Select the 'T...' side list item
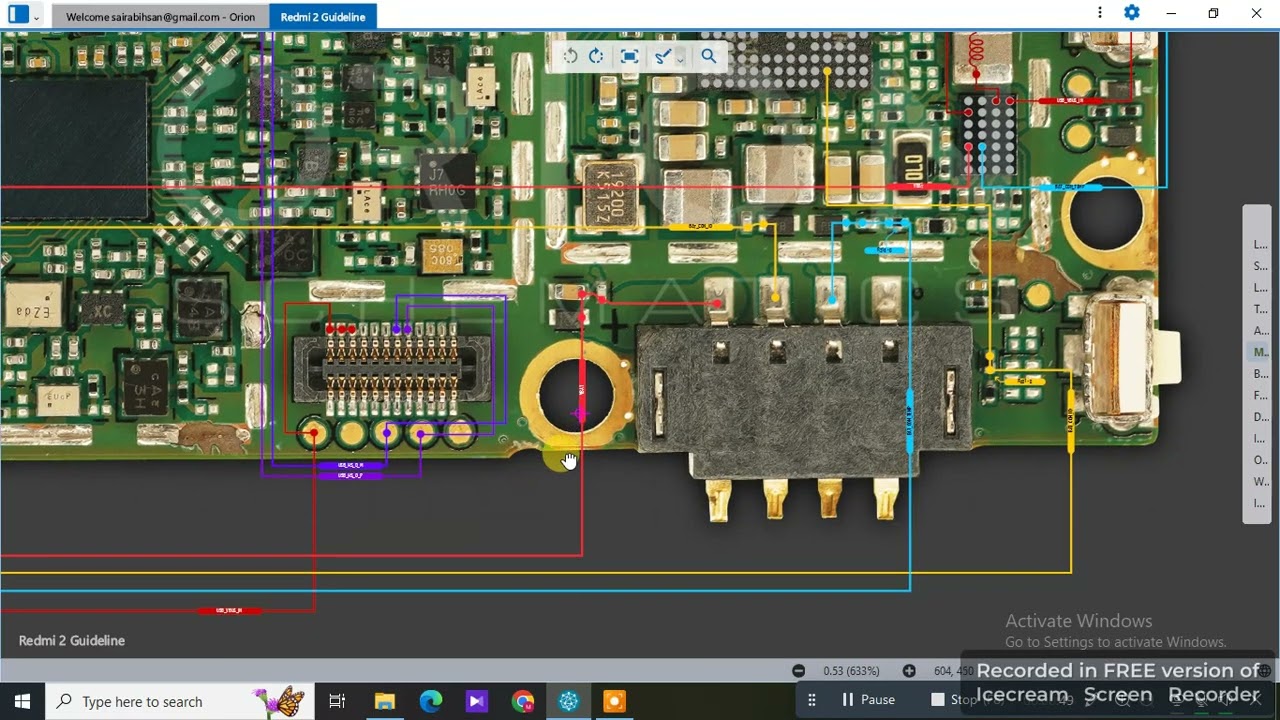Image resolution: width=1280 pixels, height=720 pixels. (x=1260, y=309)
